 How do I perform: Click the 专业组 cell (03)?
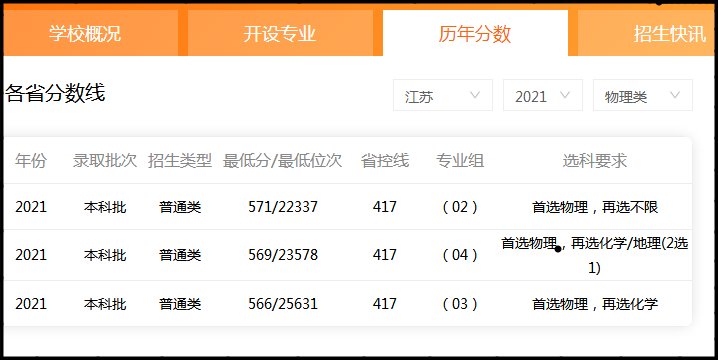tap(460, 304)
